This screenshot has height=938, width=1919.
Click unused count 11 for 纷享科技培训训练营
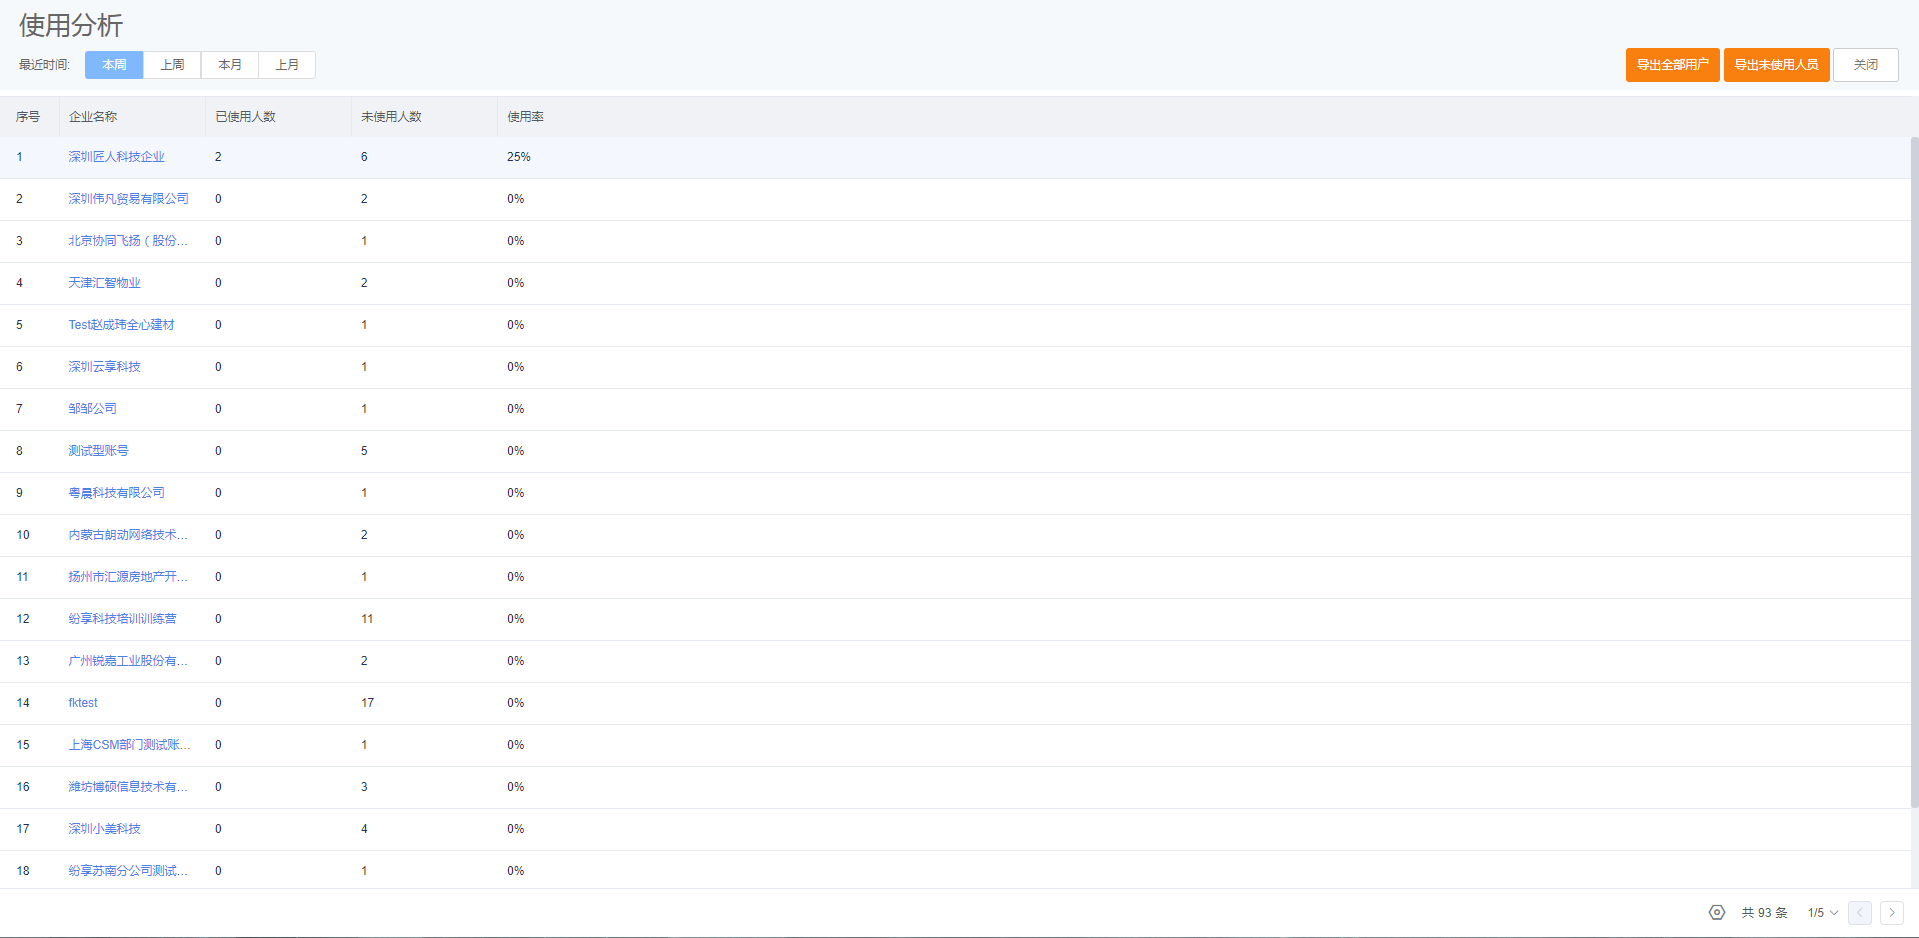coord(367,619)
